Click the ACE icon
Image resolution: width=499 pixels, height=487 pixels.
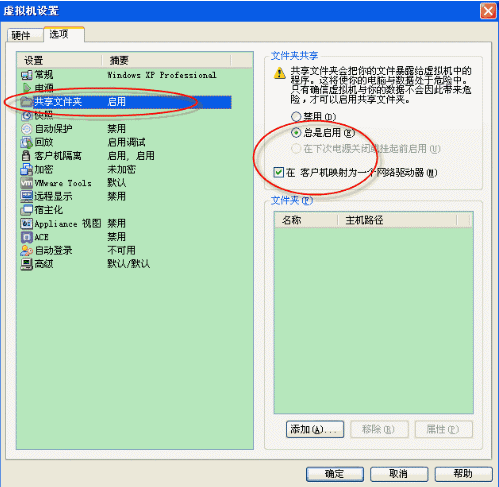click(26, 237)
